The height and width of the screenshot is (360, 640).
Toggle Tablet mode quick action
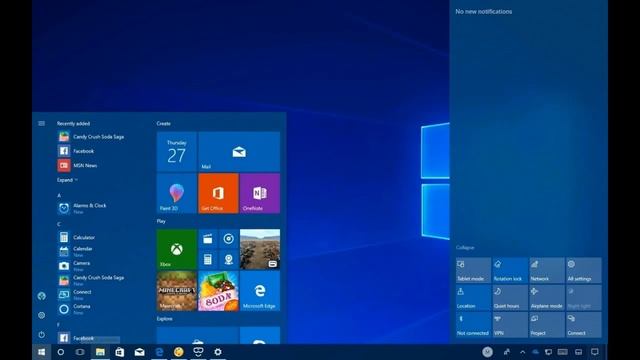click(x=473, y=270)
